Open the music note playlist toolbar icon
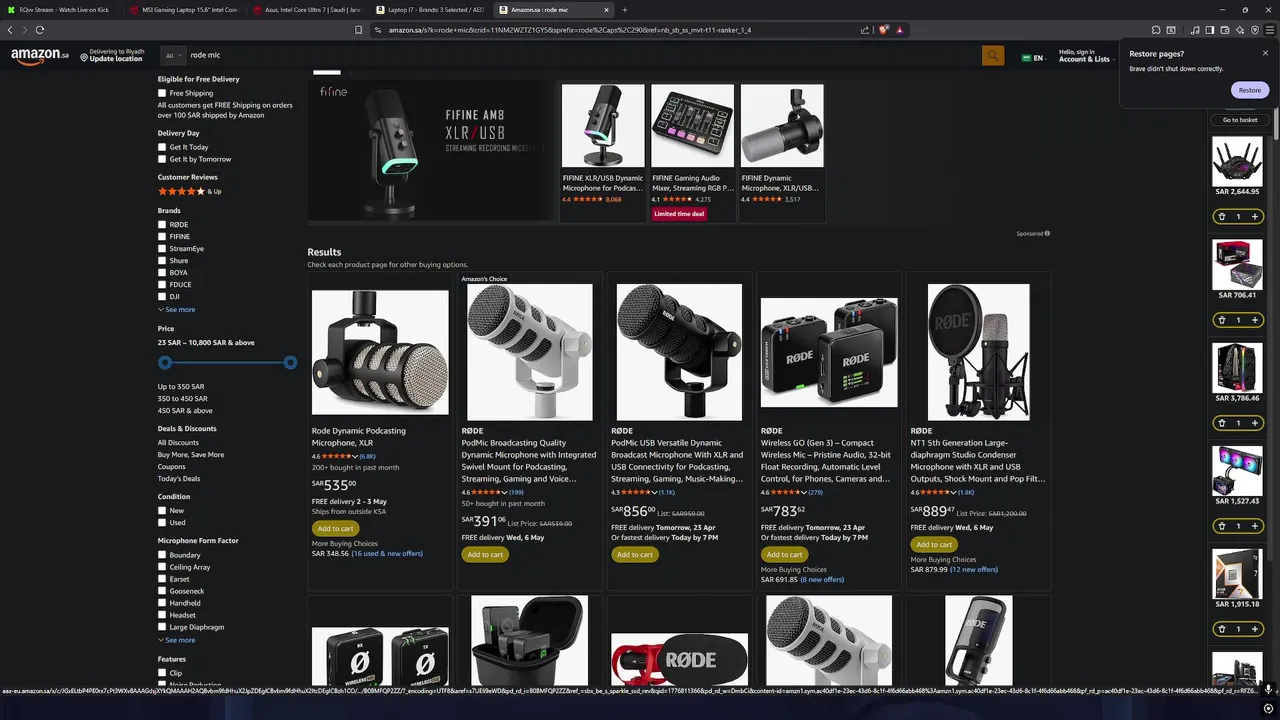The image size is (1280, 720). point(1195,30)
